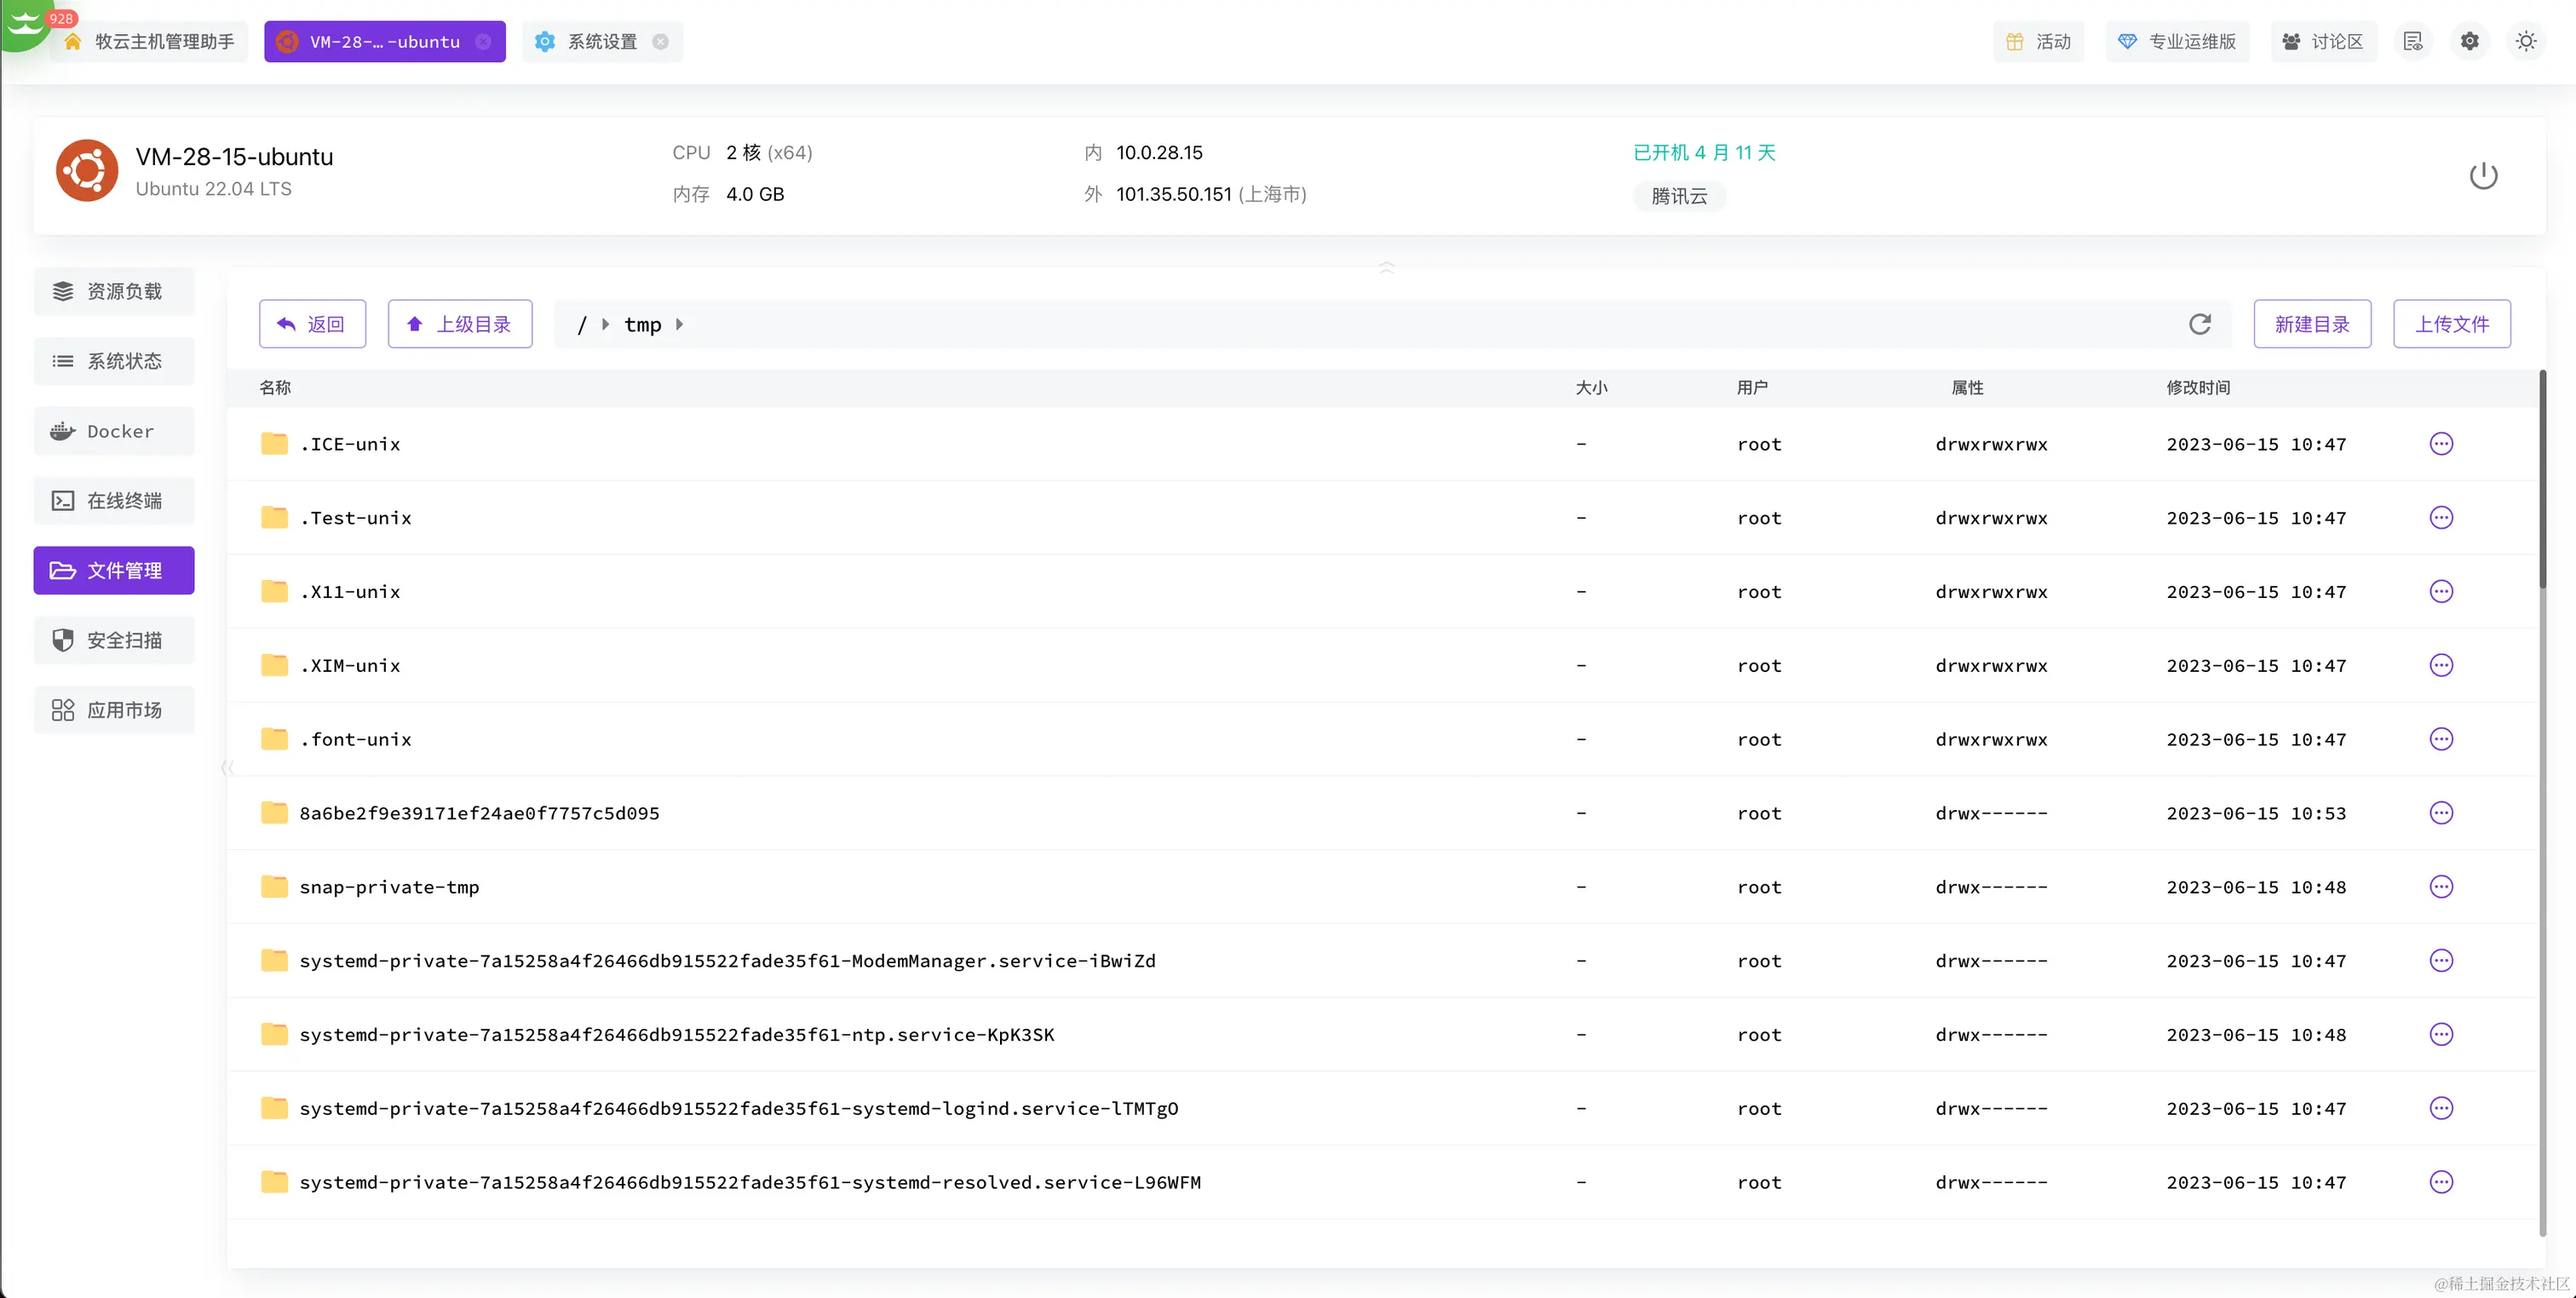
Task: Click the 新建目录 button
Action: pos(2311,324)
